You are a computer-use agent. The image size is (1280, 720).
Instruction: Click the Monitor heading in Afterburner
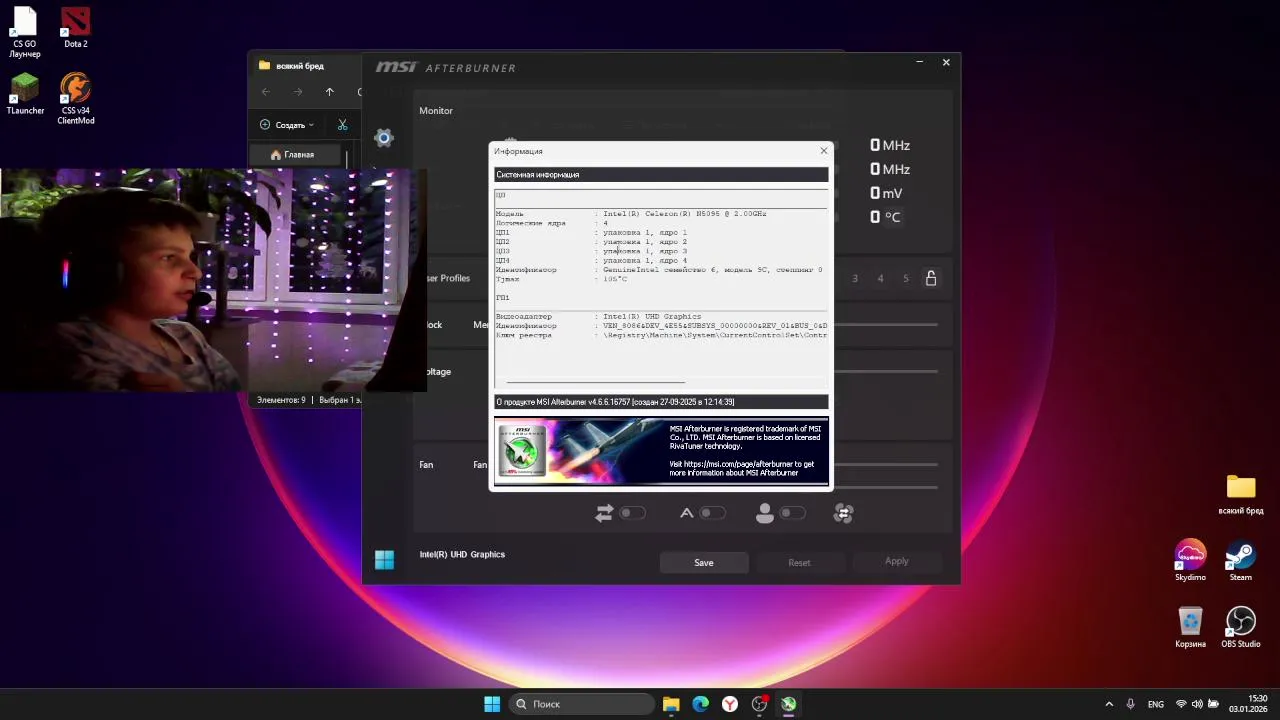[x=436, y=111]
